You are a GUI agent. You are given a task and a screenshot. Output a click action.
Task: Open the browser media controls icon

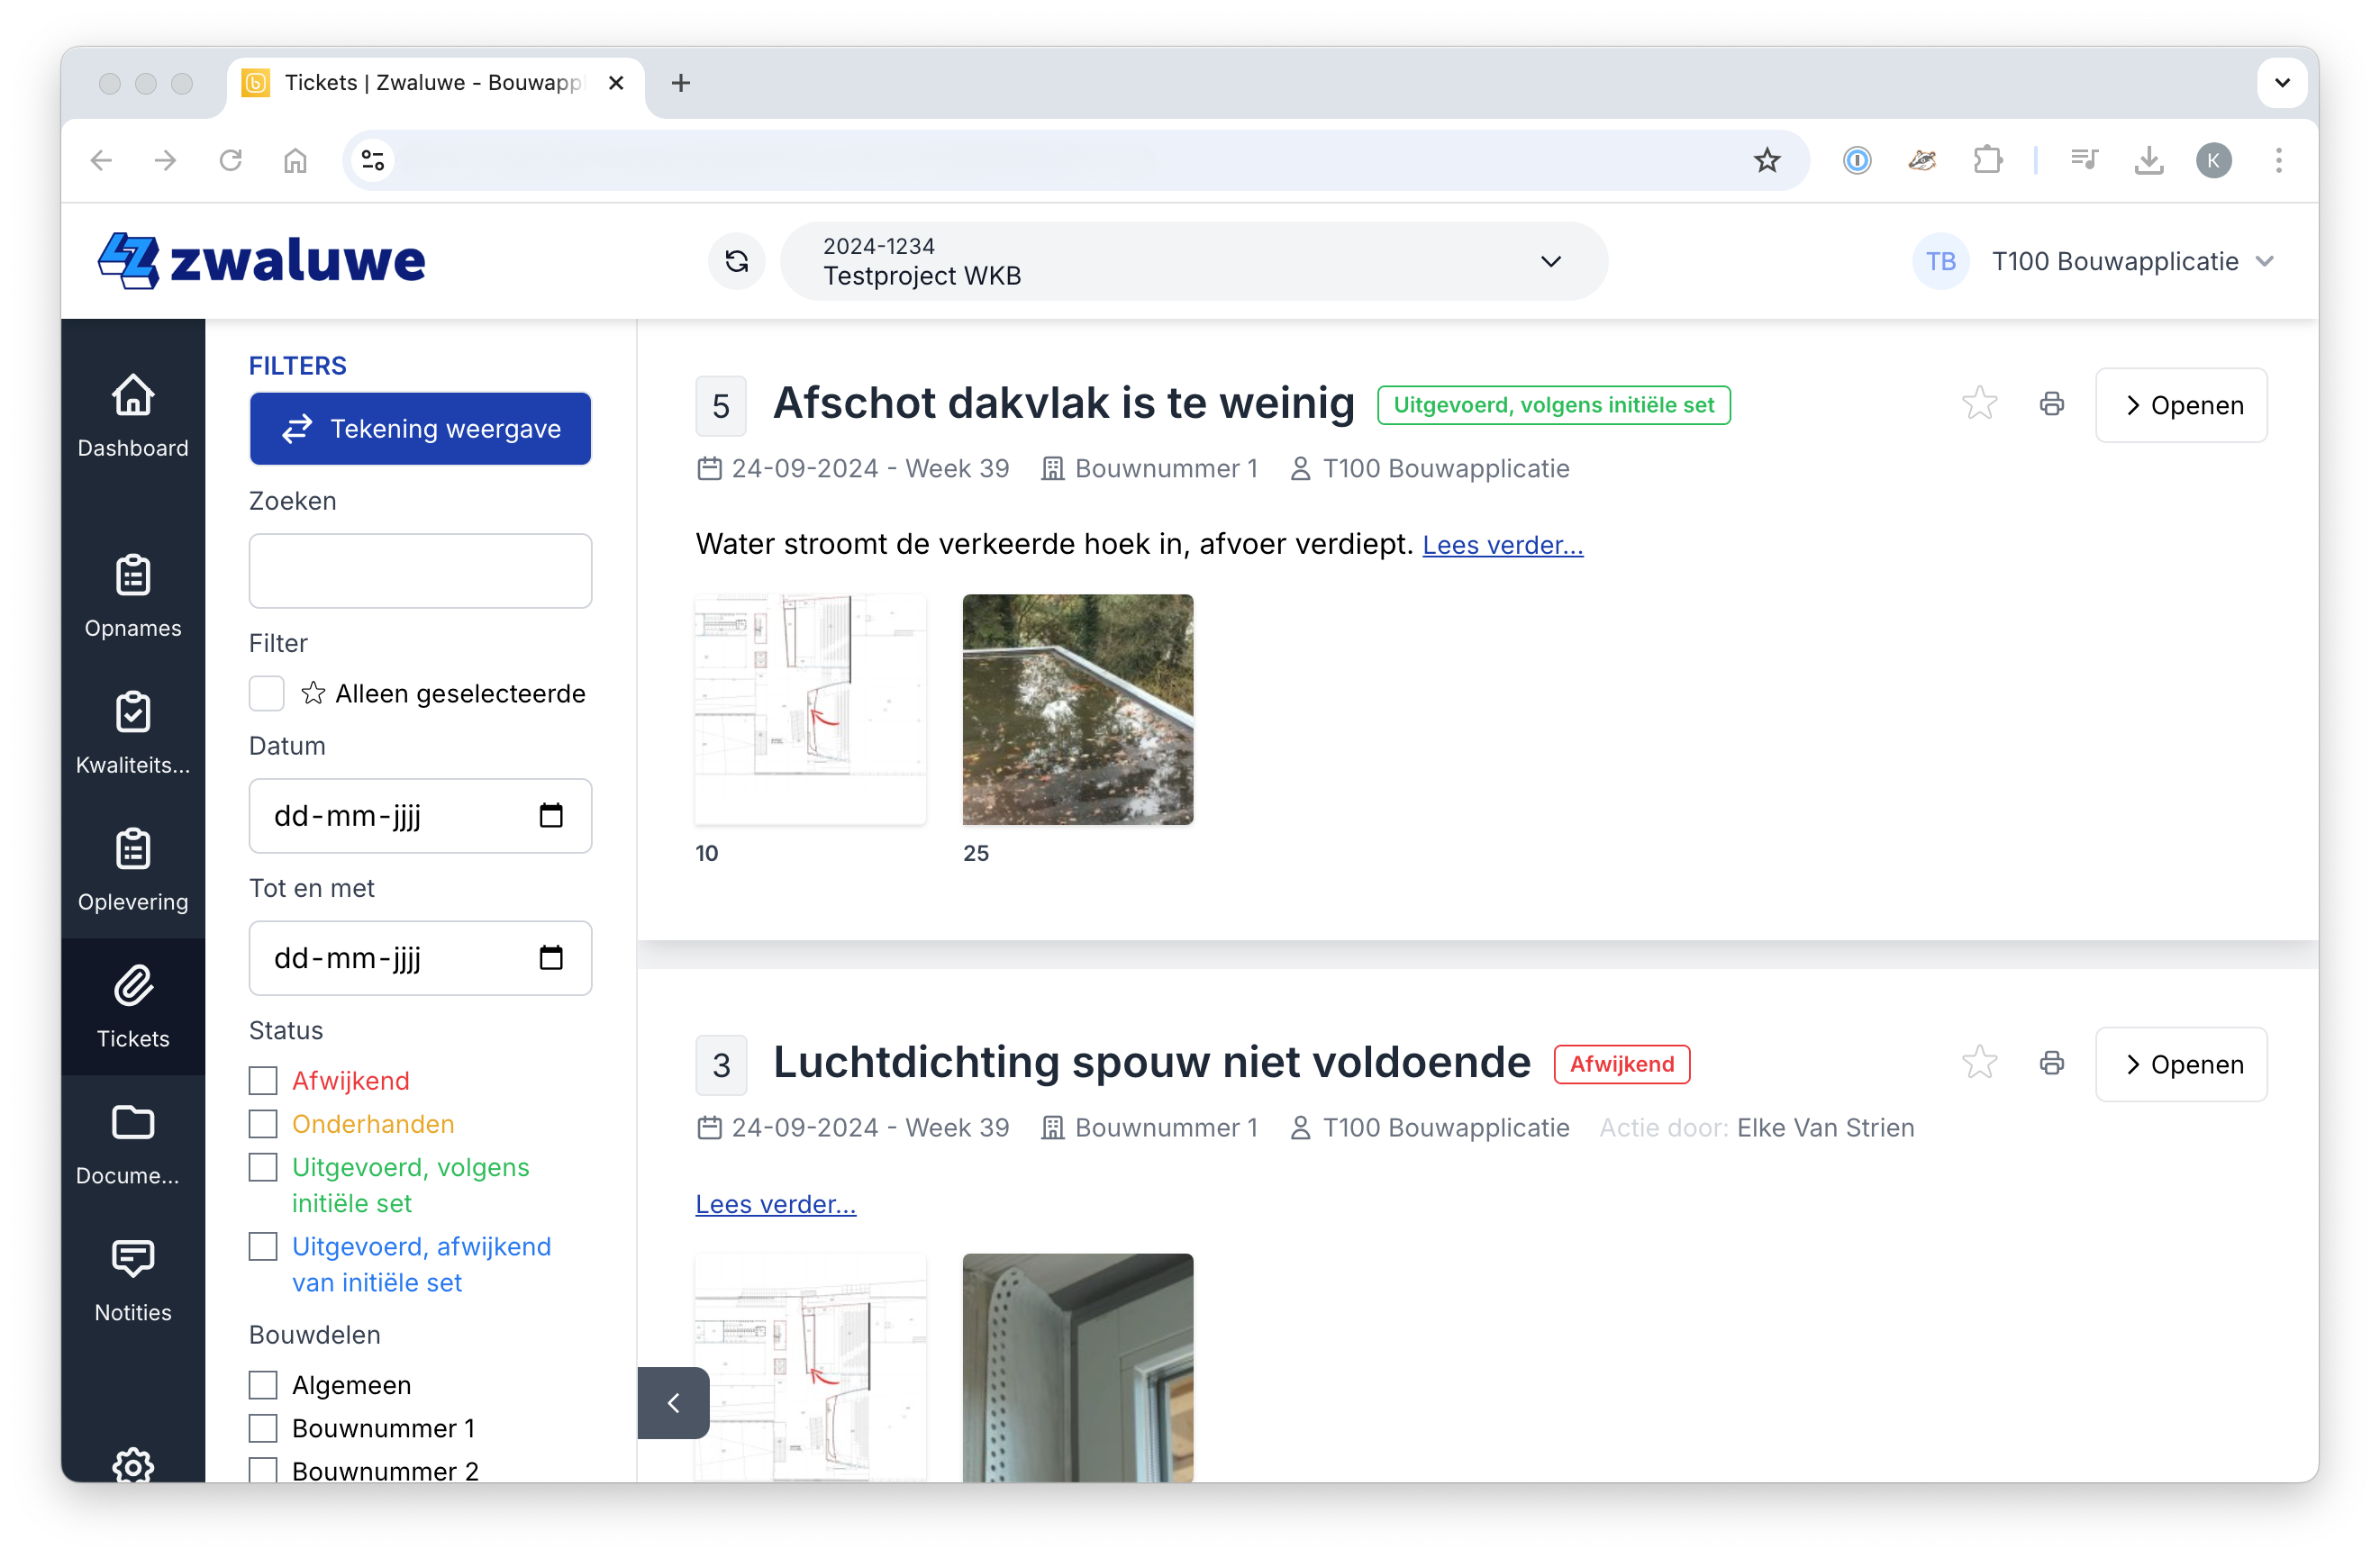(x=2084, y=160)
